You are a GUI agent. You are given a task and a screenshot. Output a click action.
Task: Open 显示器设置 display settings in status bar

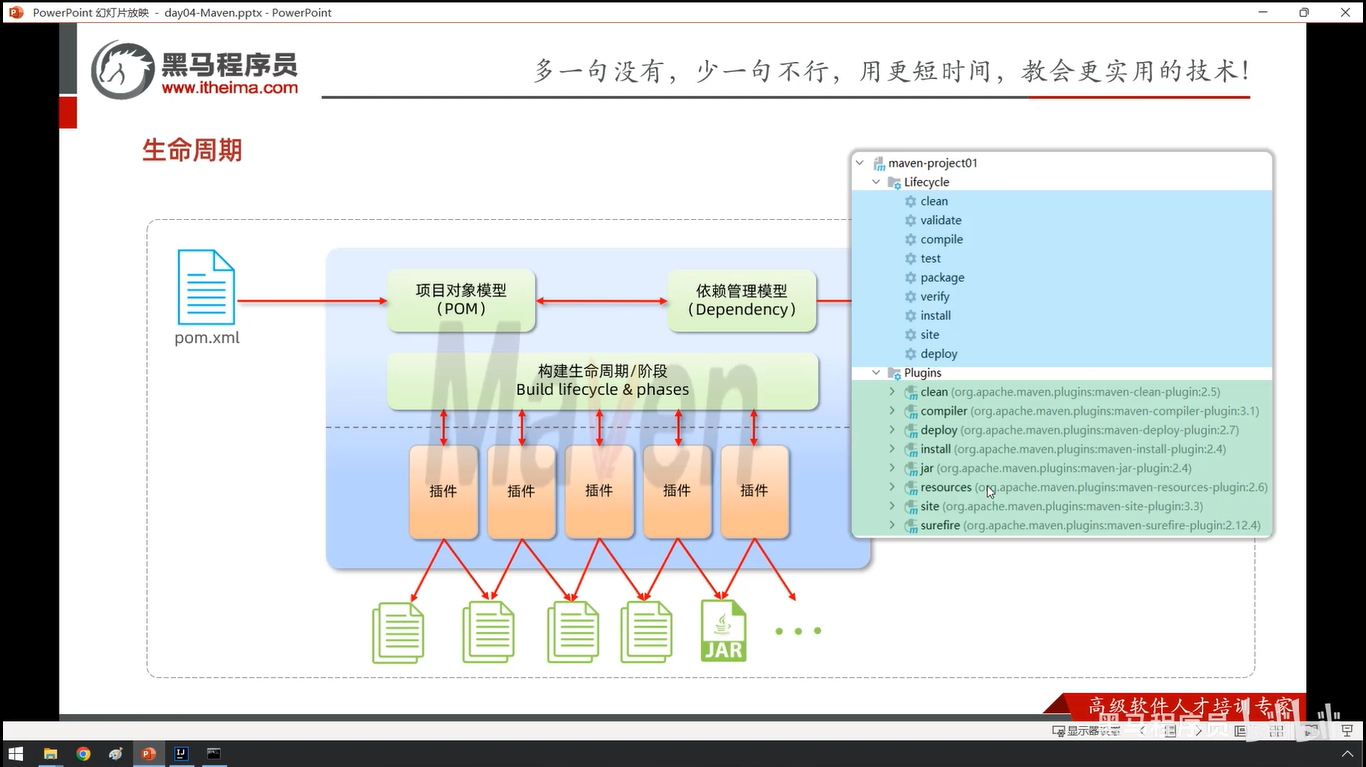click(1087, 731)
